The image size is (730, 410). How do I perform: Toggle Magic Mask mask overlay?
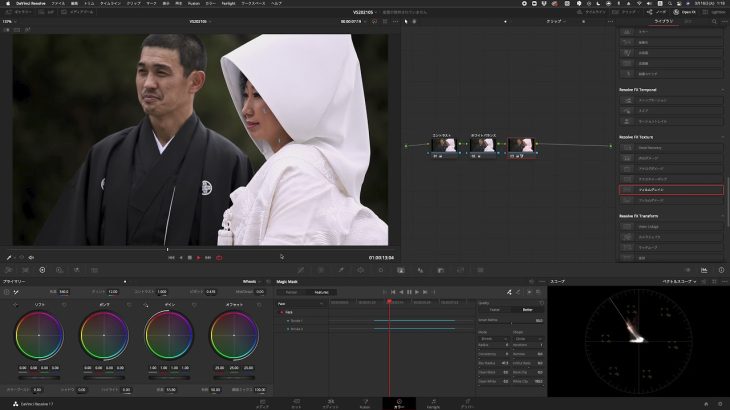click(529, 292)
